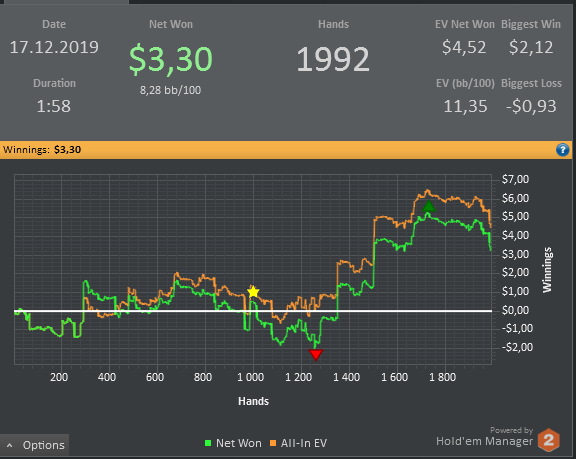The height and width of the screenshot is (459, 576).
Task: Click the $0,00 y-axis label
Action: [x=515, y=310]
